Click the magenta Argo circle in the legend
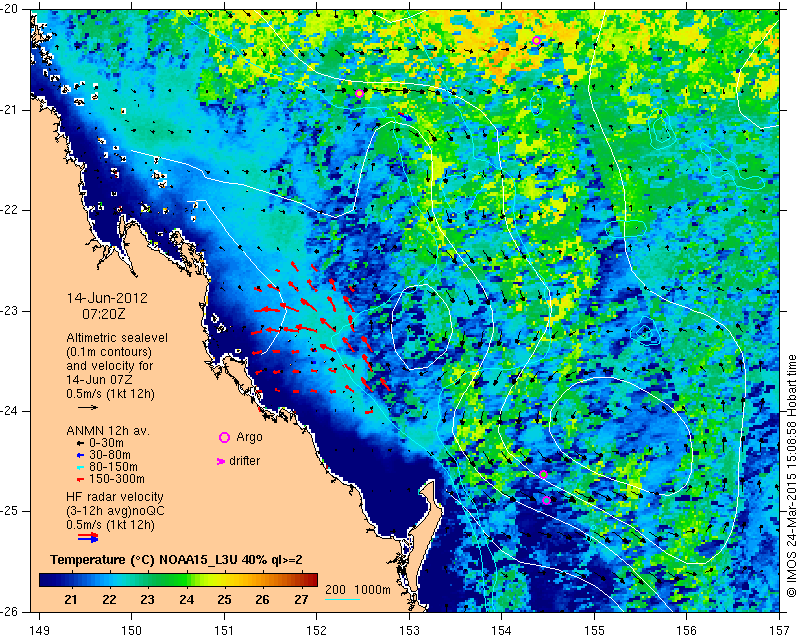Screen dimensions: 800x640 click(x=224, y=437)
